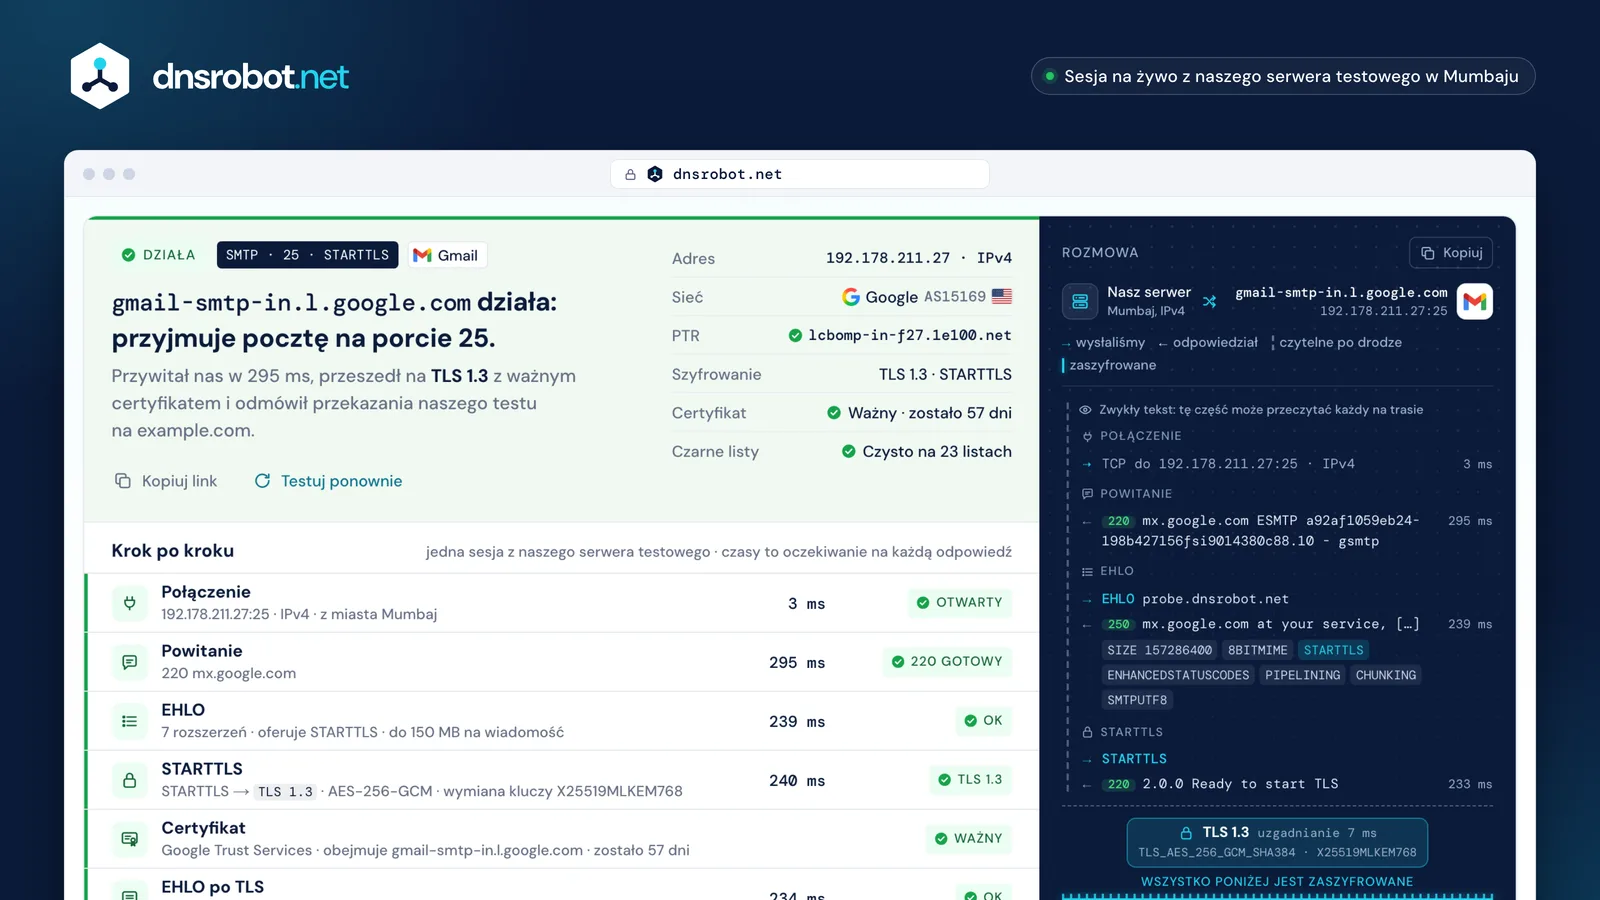Image resolution: width=1600 pixels, height=900 pixels.
Task: Click the lock icon in TLS 1.3 handshake box
Action: pos(1186,833)
